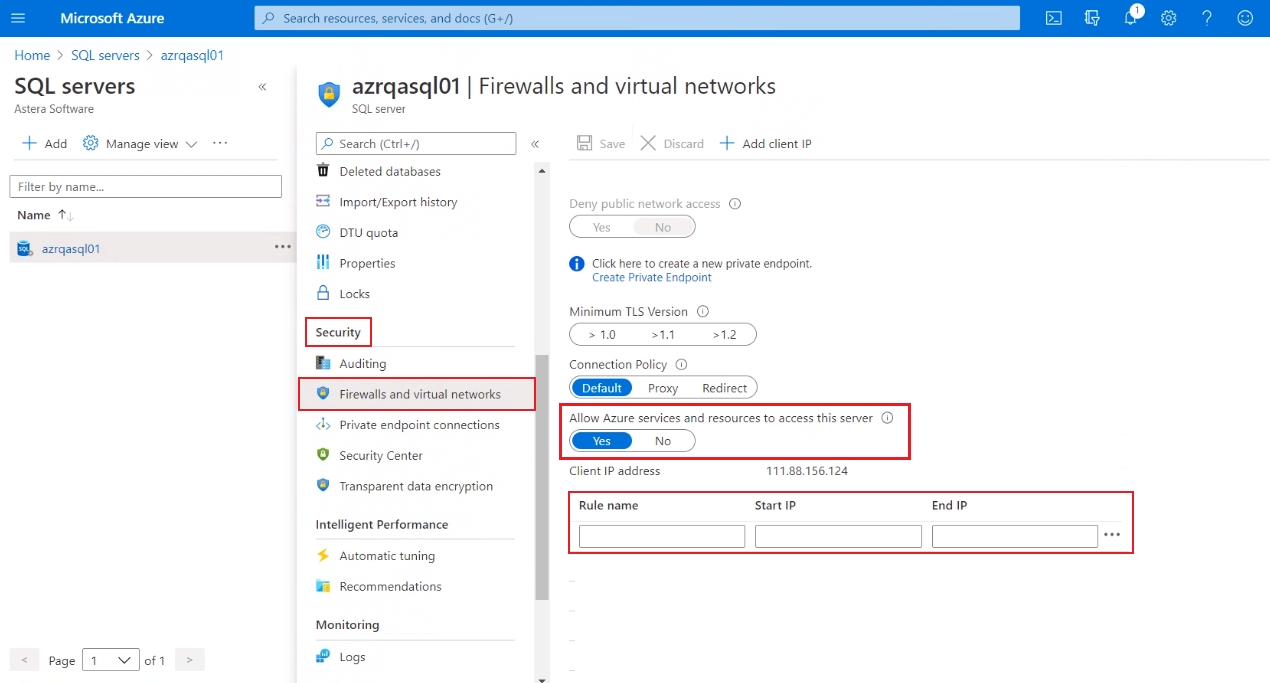Select minimum TLS version >1.0

click(602, 334)
